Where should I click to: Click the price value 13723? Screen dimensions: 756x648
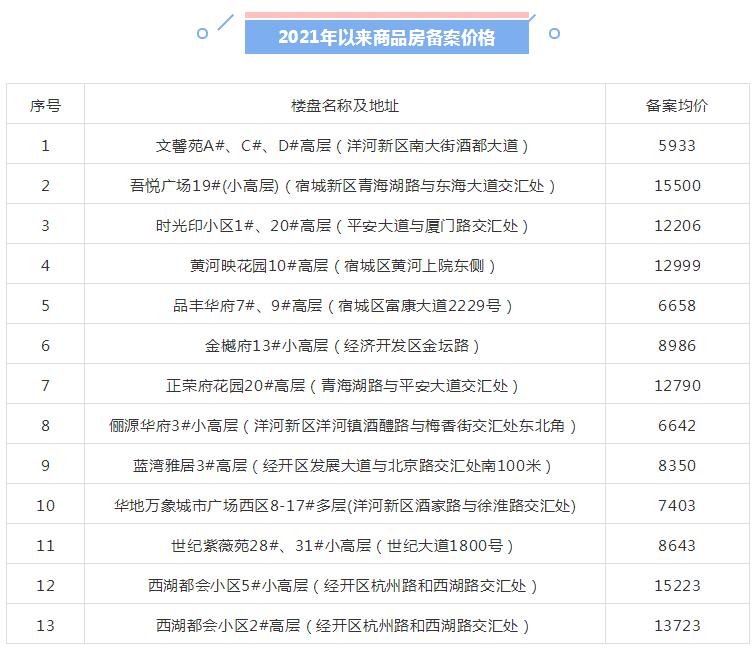click(x=677, y=626)
